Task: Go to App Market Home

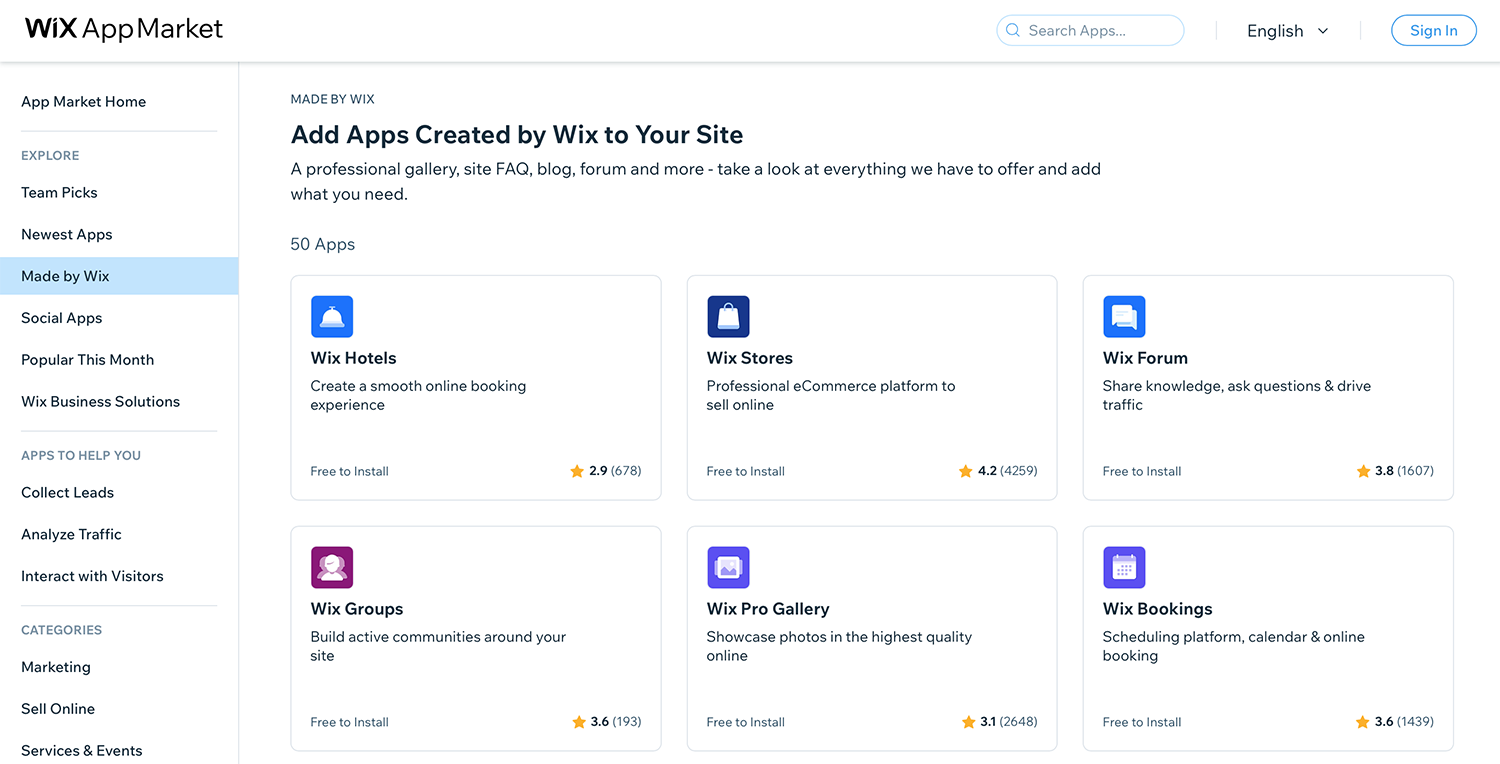Action: [84, 102]
